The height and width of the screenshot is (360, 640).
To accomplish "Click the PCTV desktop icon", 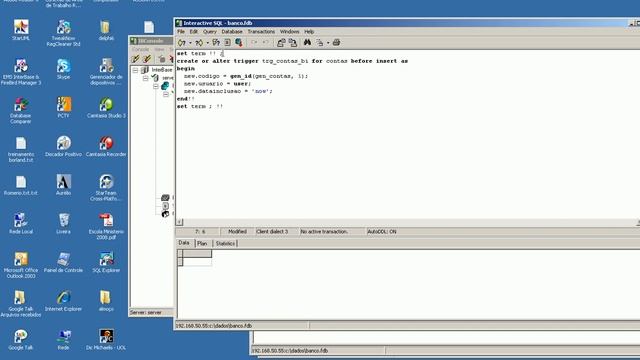I will pos(63,107).
